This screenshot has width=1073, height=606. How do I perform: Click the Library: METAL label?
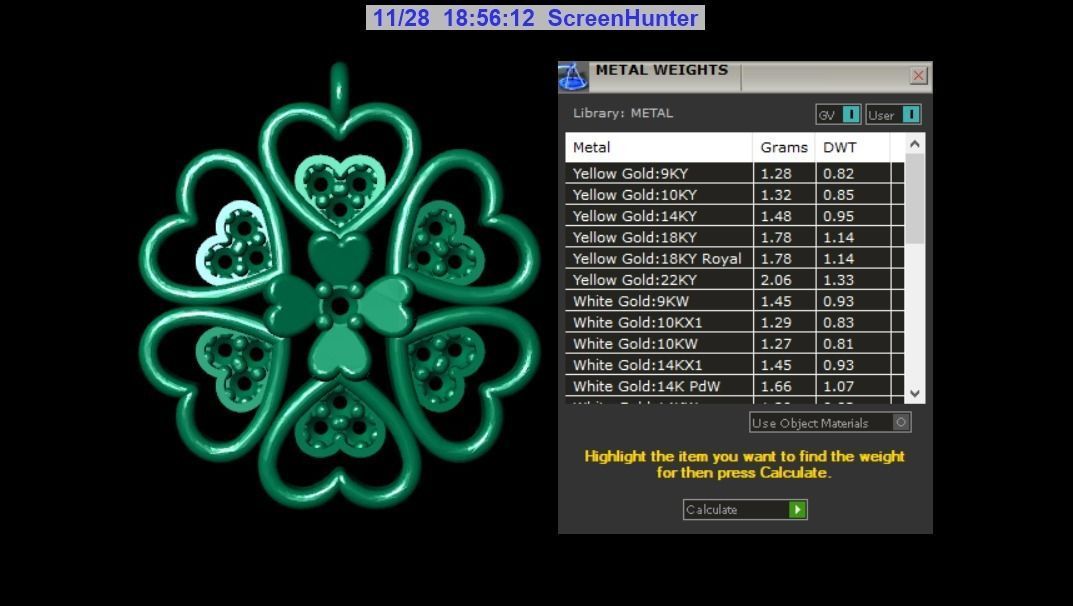(623, 113)
